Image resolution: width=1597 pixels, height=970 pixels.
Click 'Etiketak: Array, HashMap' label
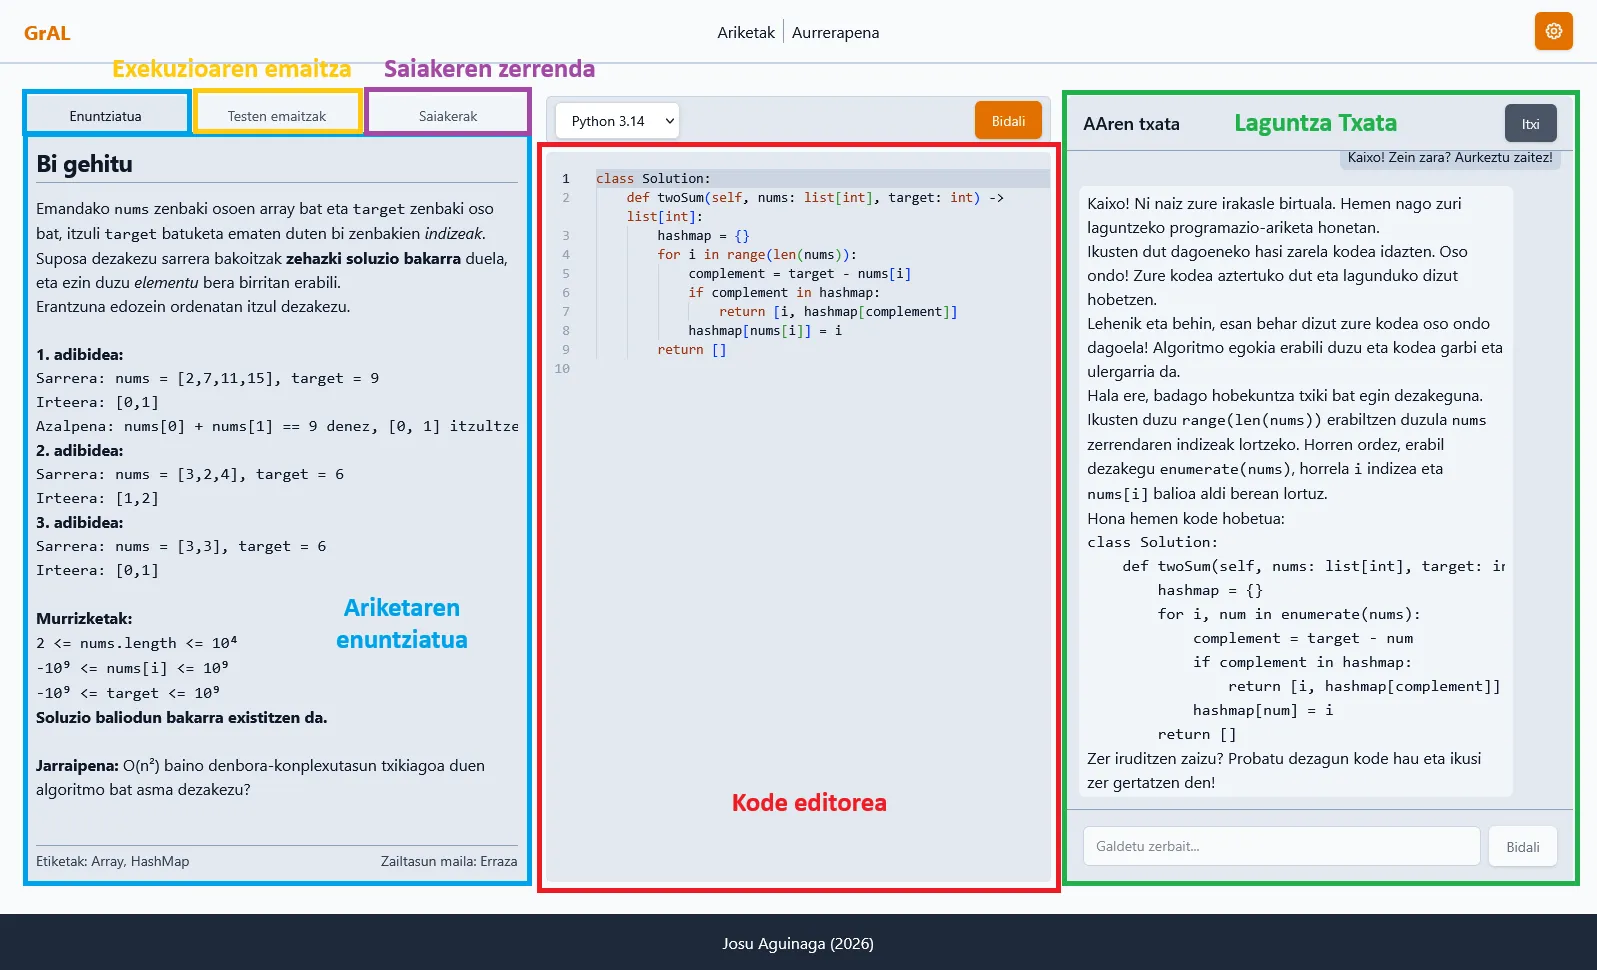[112, 861]
